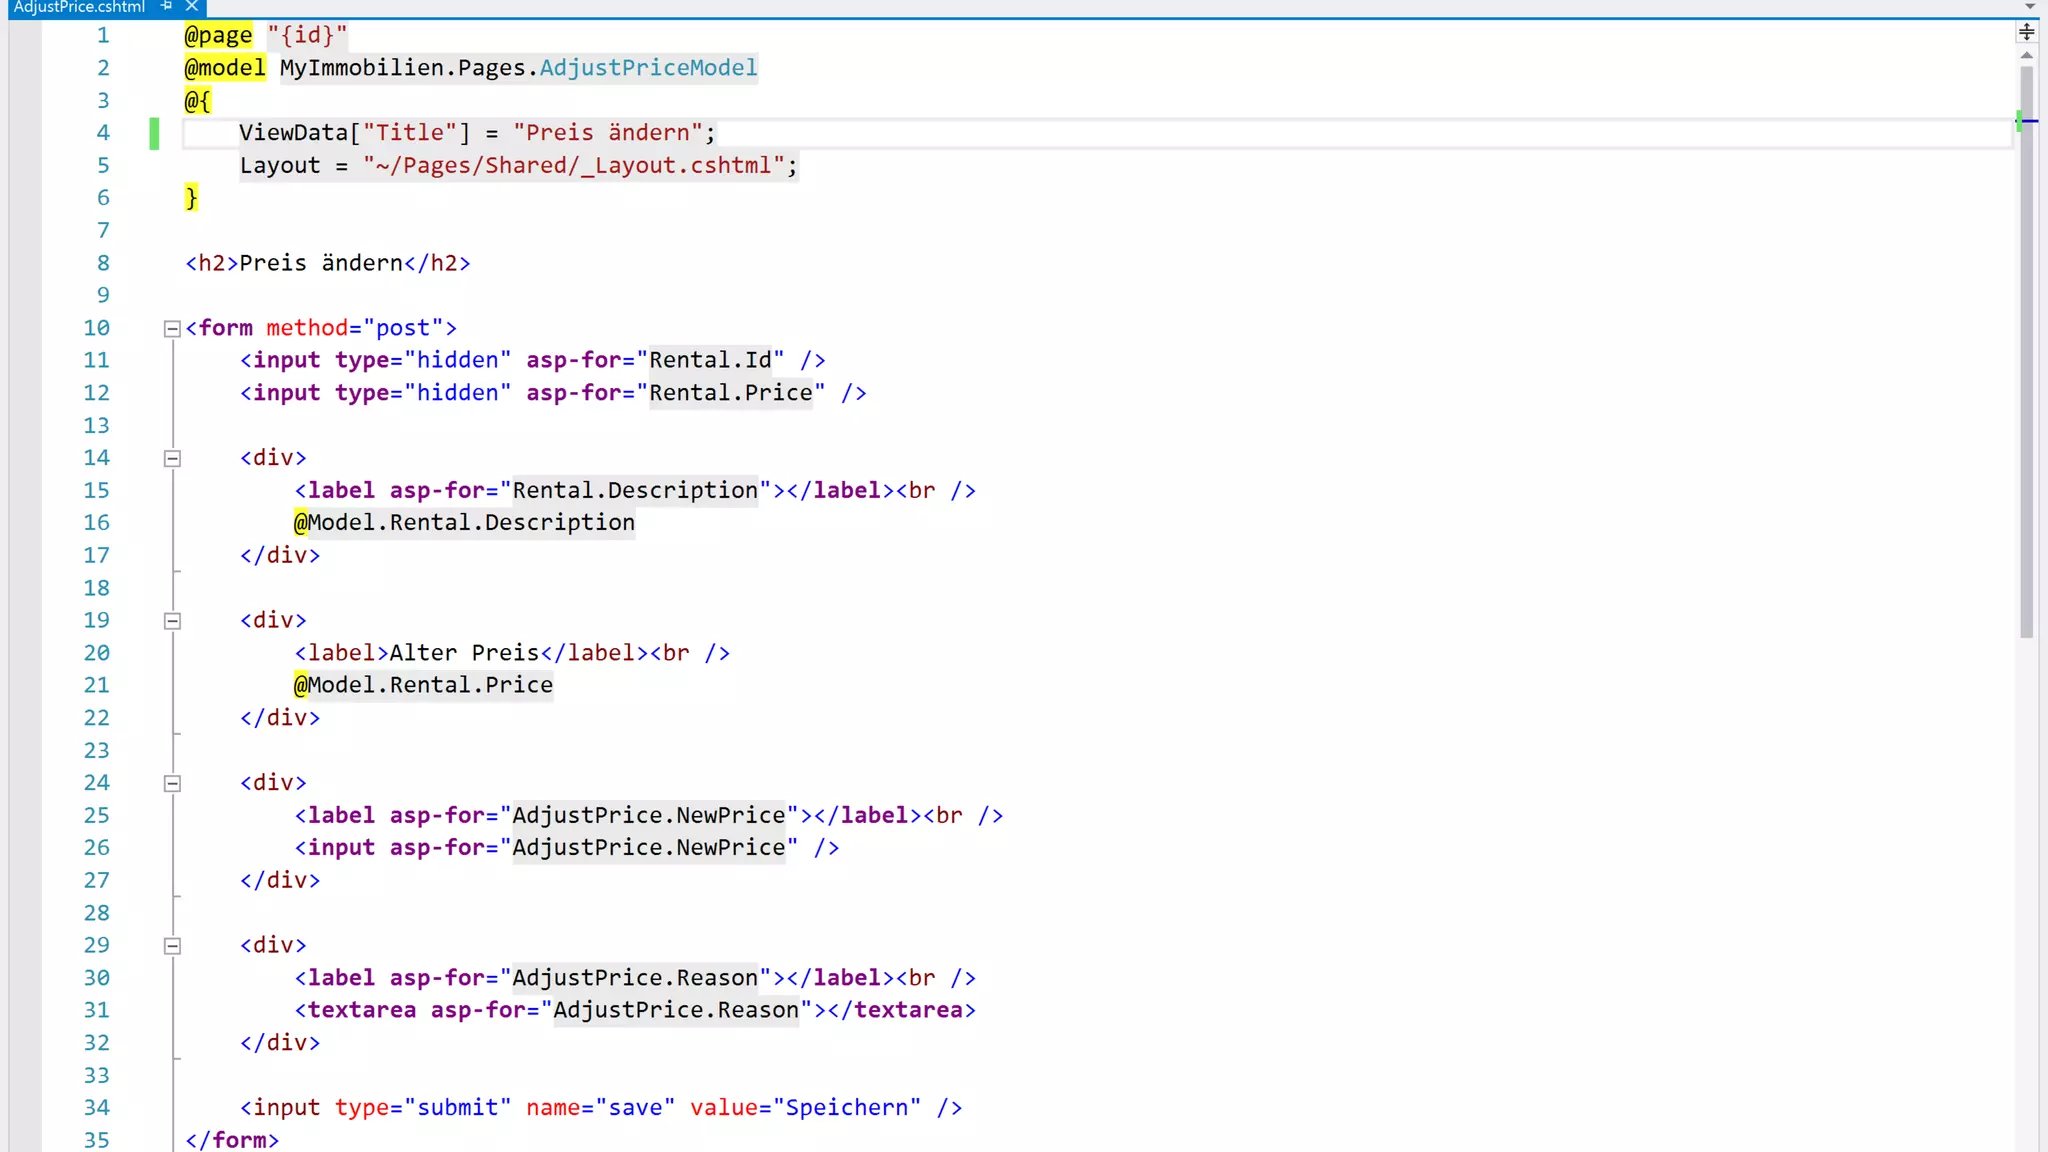Click the "Speichern" value on line 34
This screenshot has width=2048, height=1152.
coord(846,1108)
